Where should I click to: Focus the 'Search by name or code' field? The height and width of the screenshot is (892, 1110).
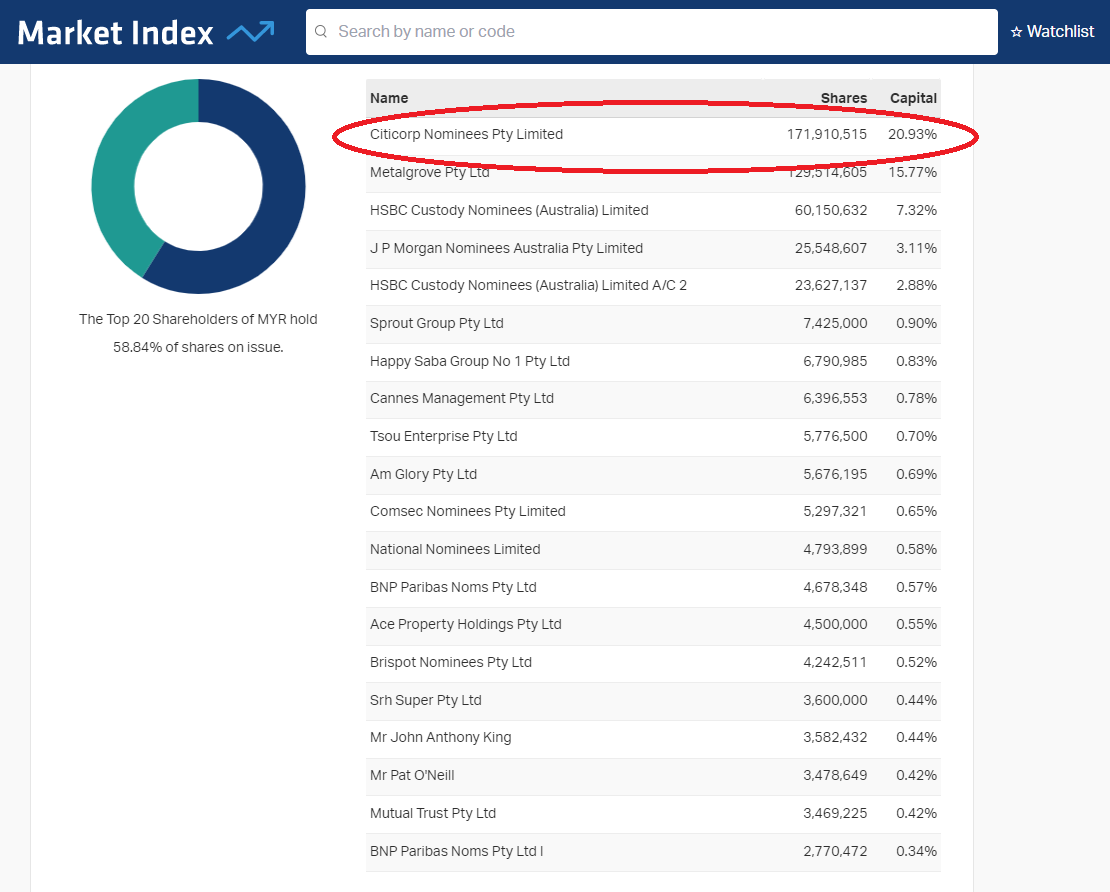point(660,32)
